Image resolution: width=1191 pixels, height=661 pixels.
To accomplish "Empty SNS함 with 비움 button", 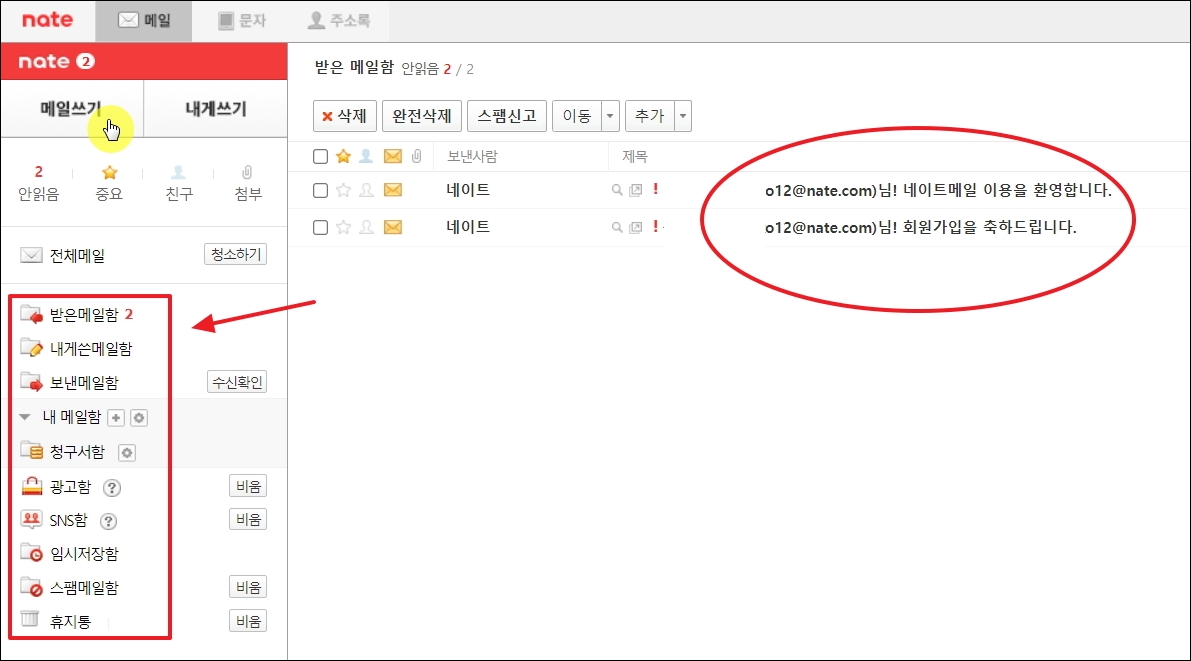I will pos(248,520).
